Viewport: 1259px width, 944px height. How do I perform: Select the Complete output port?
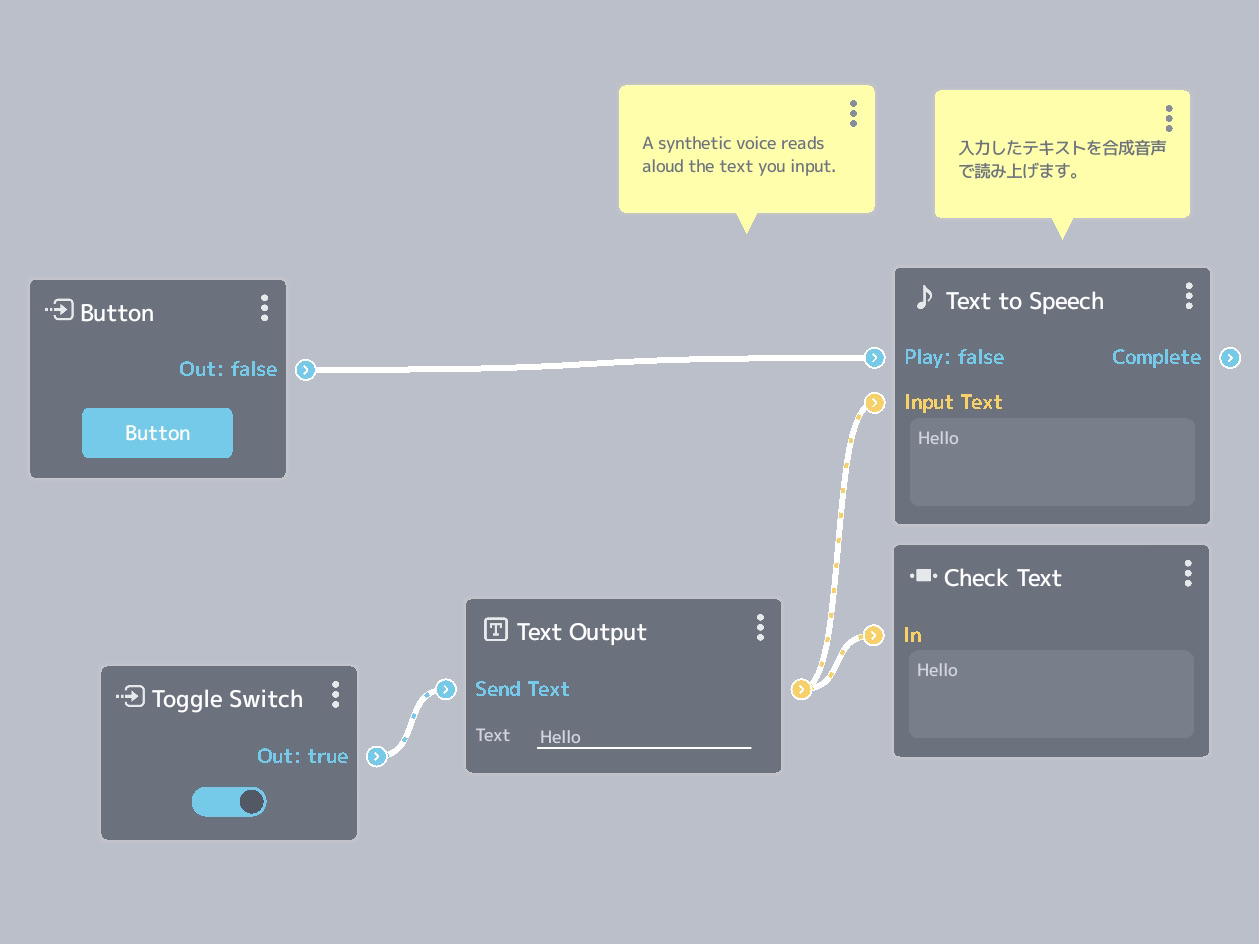pos(1230,357)
